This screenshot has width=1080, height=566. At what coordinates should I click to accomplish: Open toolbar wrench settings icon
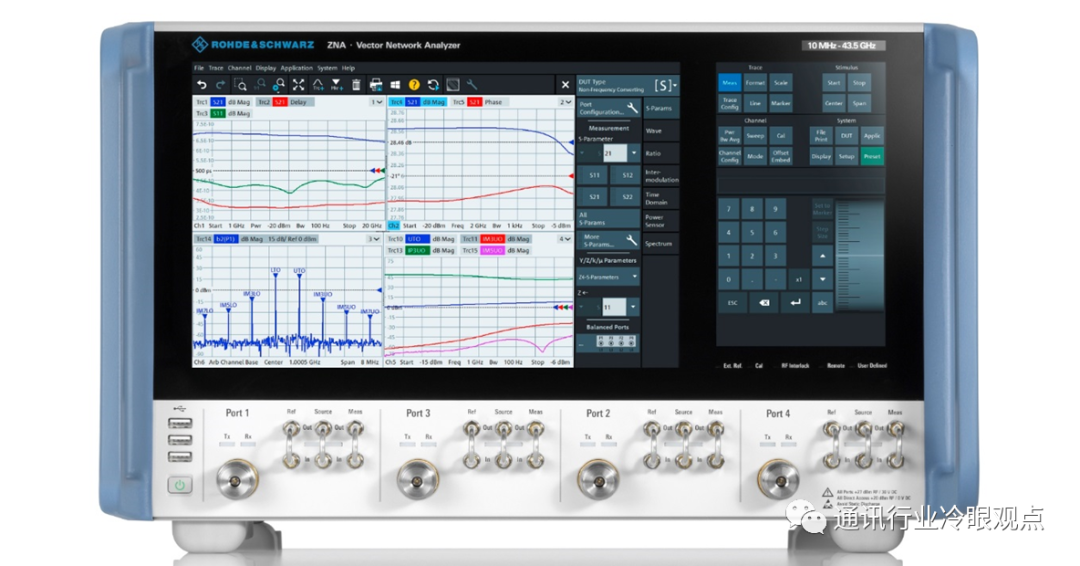pos(472,85)
